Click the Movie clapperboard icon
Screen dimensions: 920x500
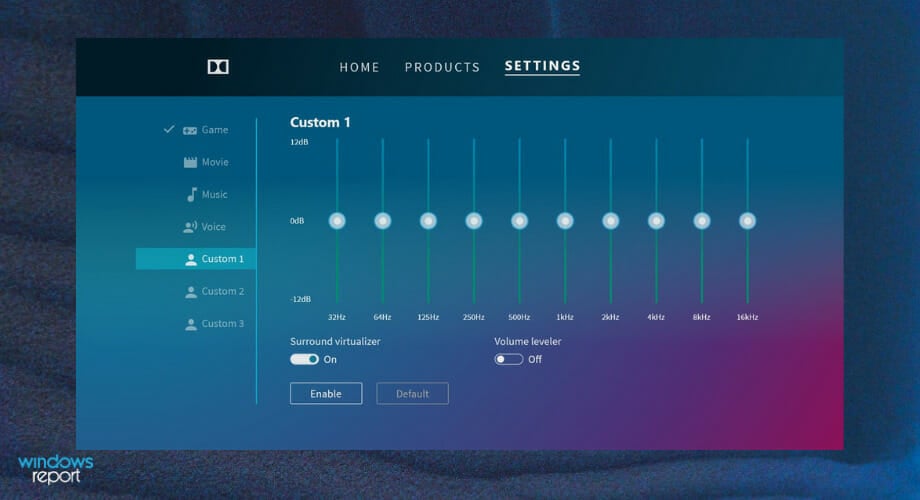[x=190, y=163]
